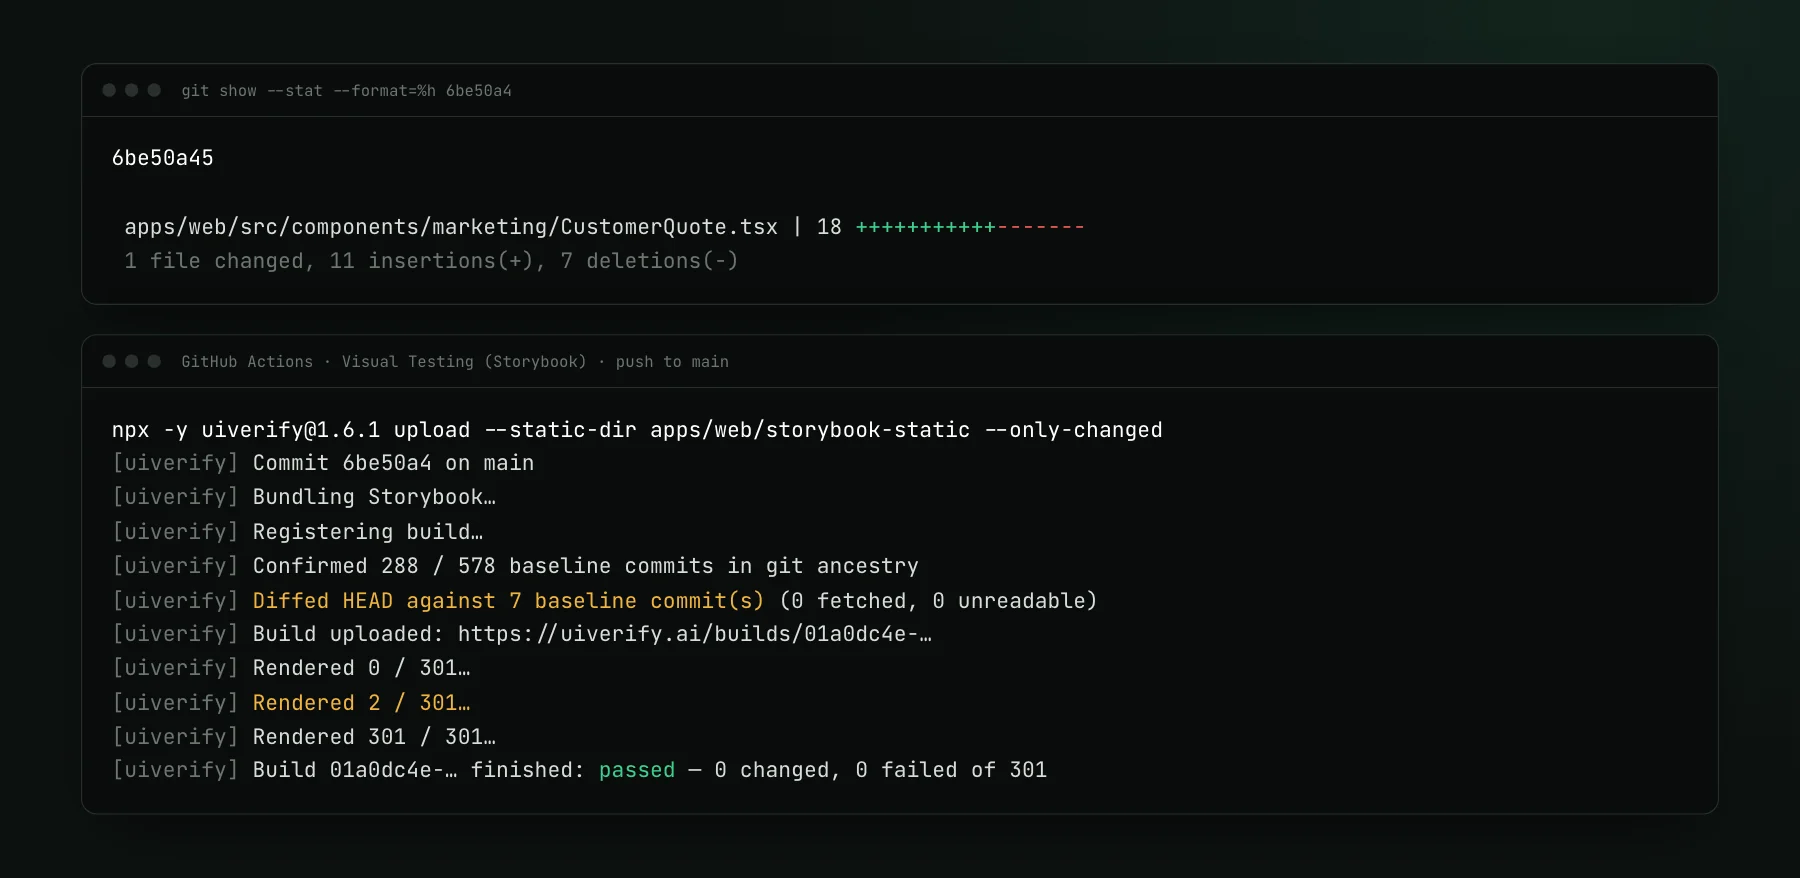Click the green 'passed' status word
This screenshot has height=878, width=1800.
(637, 770)
